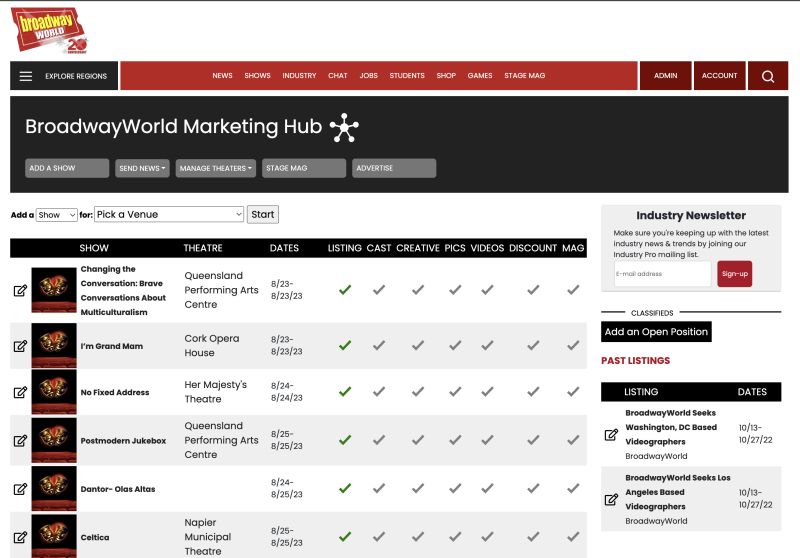Toggle Cast checkmark for I'm Grand Mam
Viewport: 800px width, 558px height.
(x=378, y=346)
